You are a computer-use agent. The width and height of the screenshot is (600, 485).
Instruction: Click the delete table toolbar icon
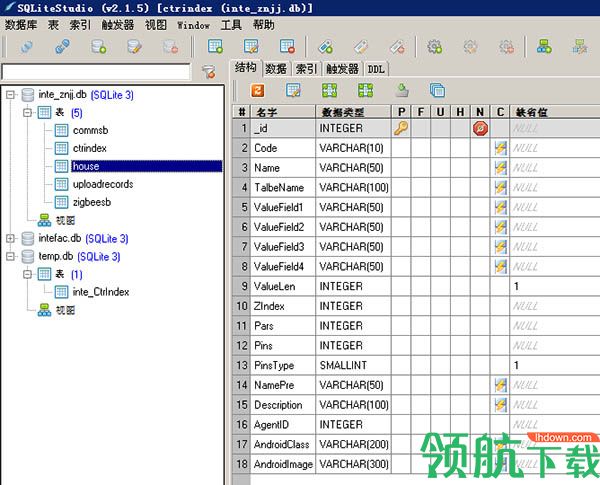[x=287, y=47]
